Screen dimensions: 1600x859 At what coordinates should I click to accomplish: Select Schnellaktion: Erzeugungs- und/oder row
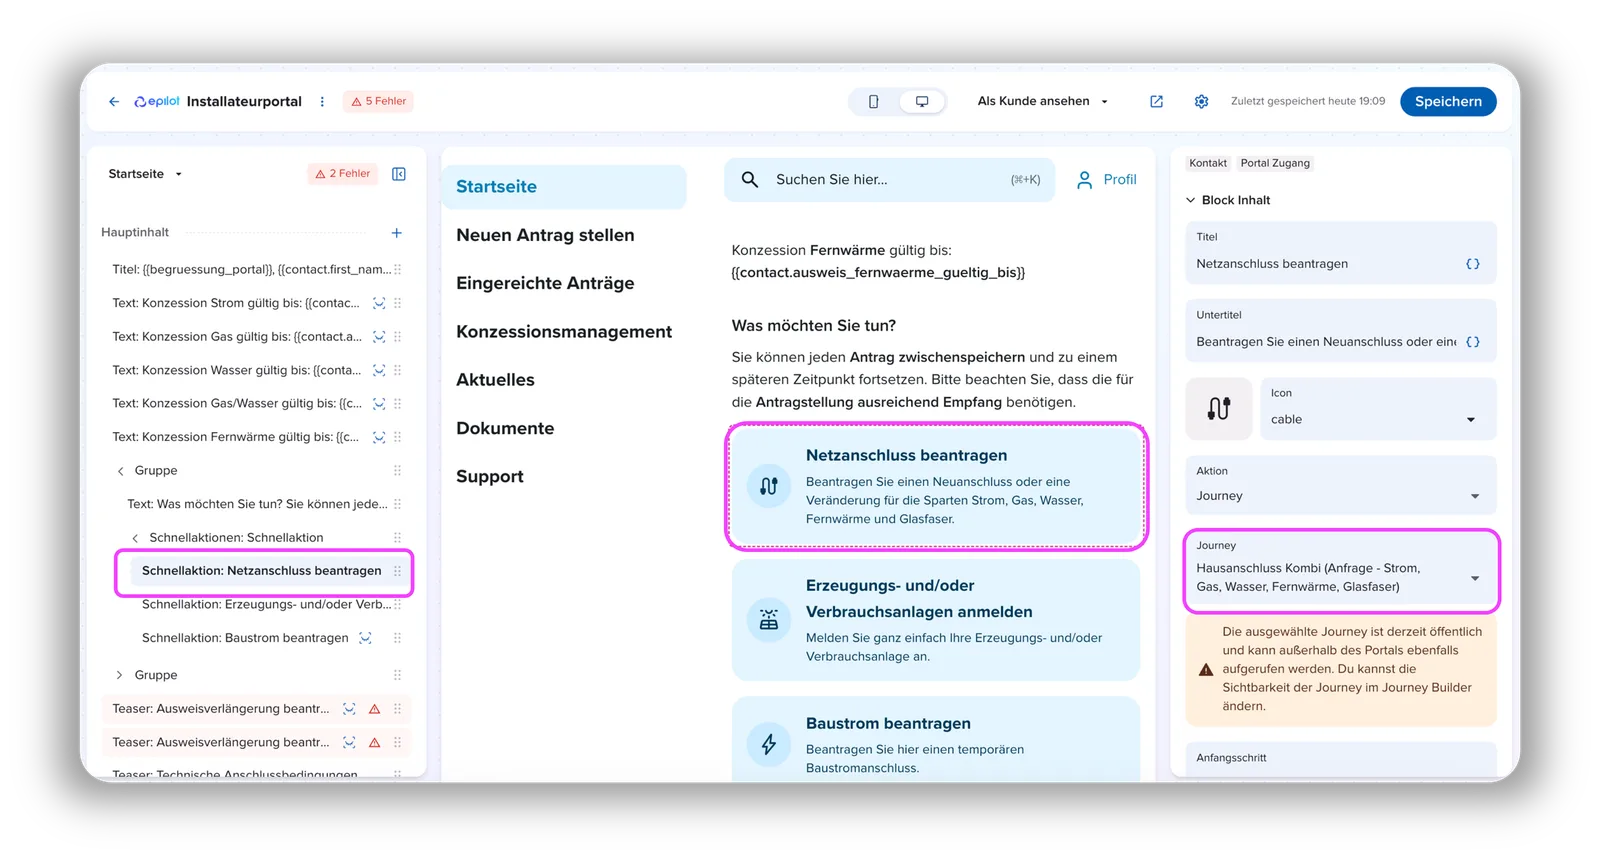(x=266, y=604)
